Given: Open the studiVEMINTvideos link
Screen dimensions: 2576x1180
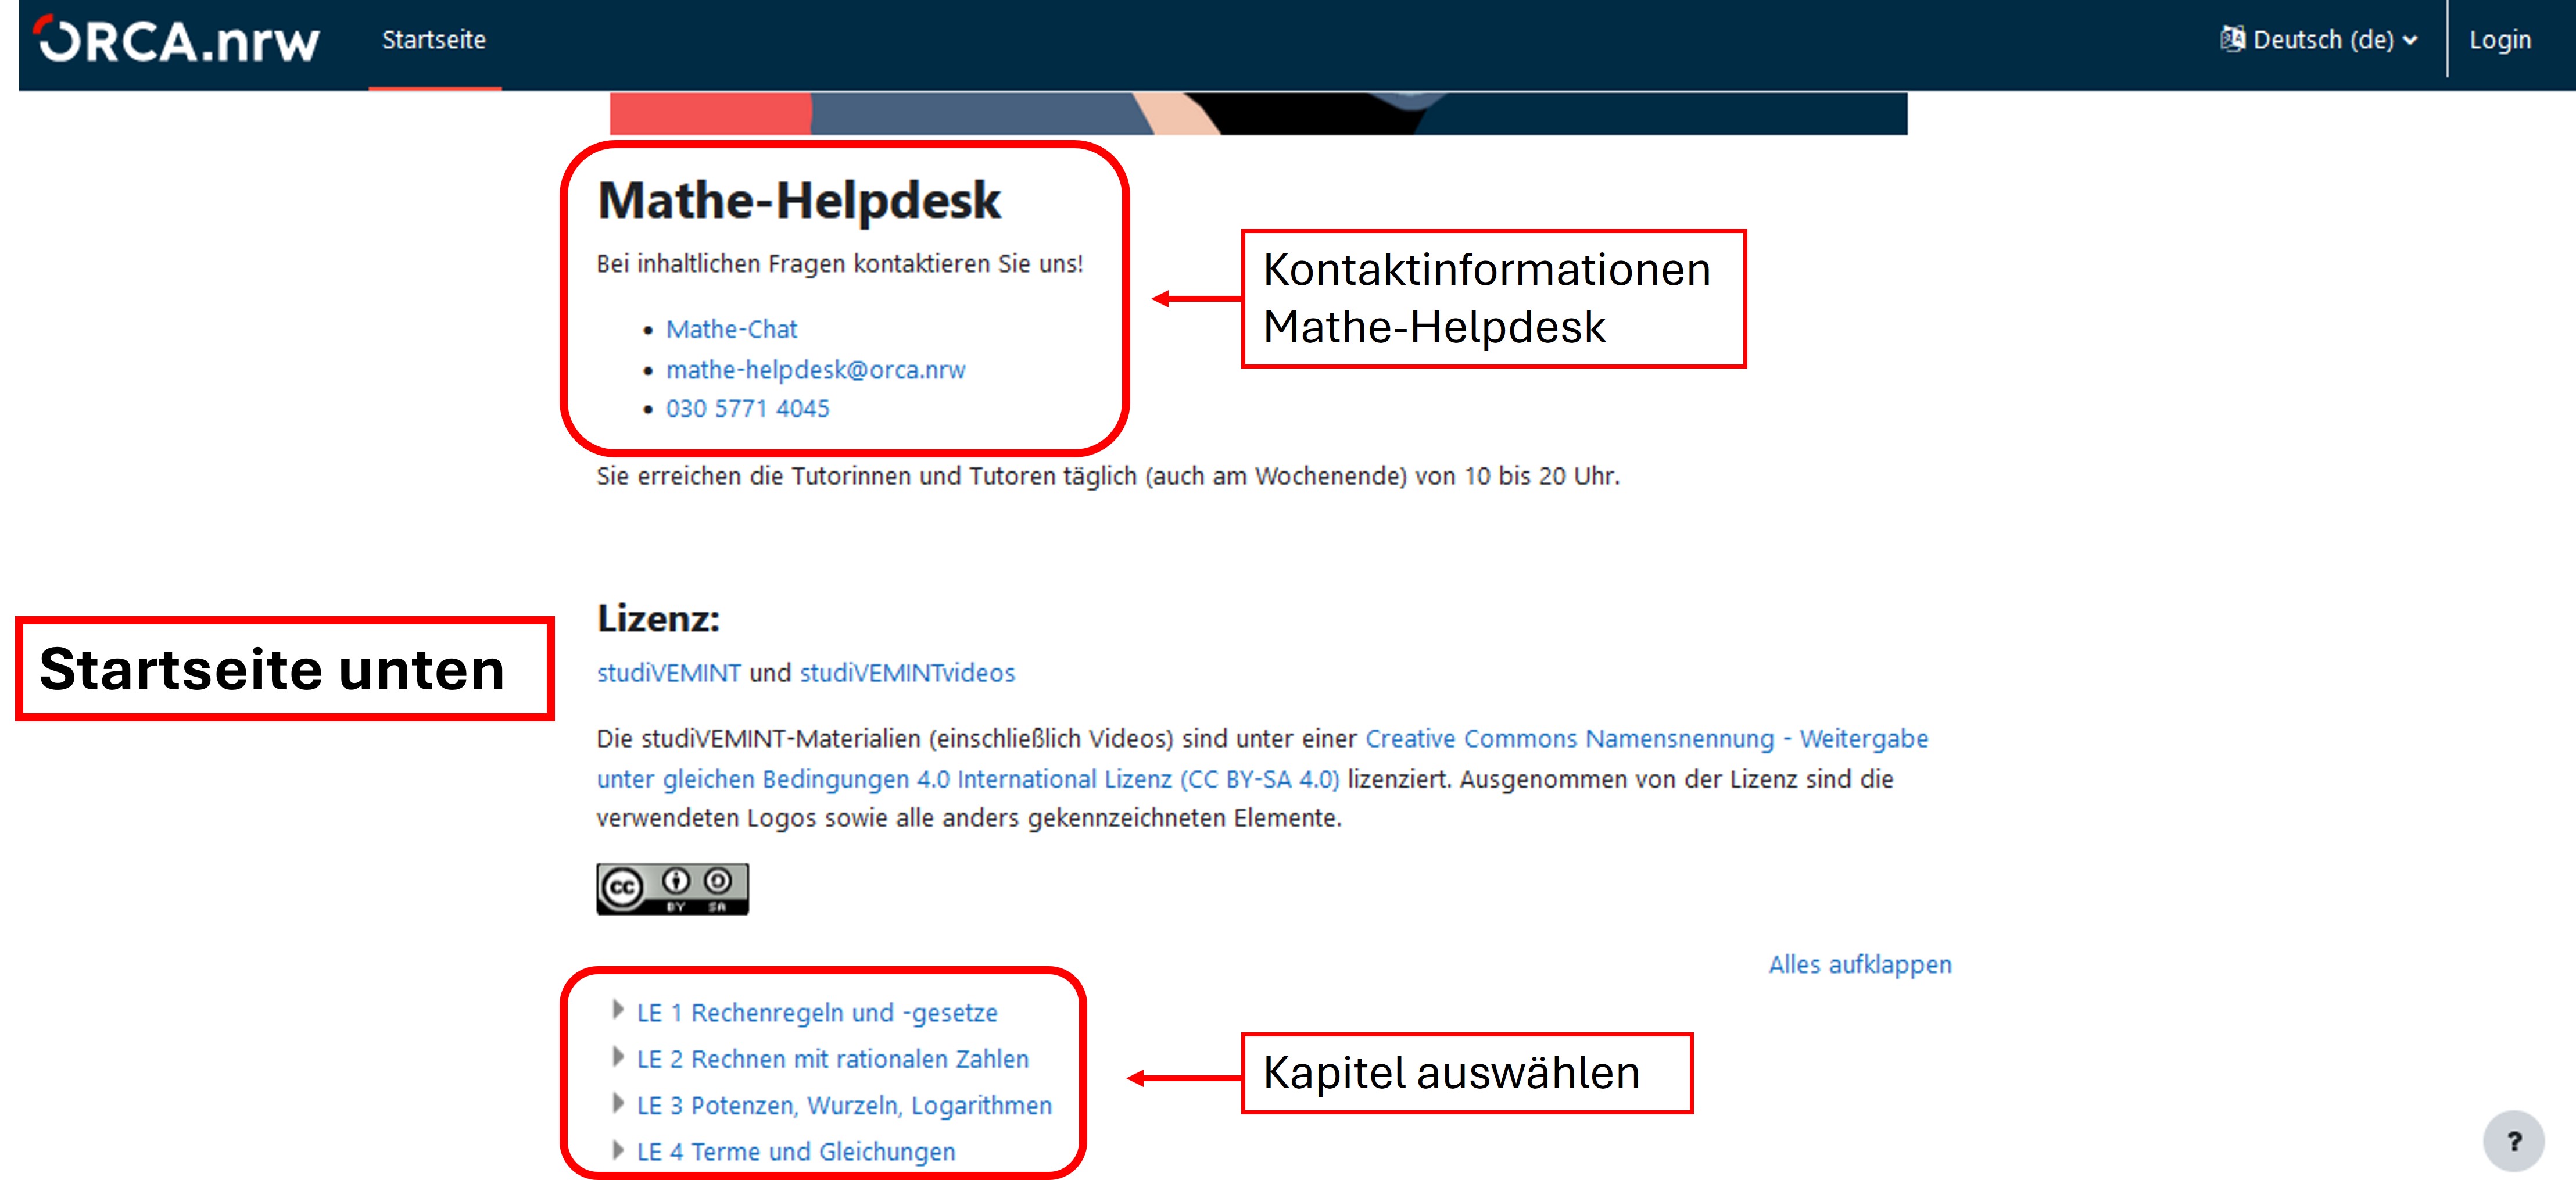Looking at the screenshot, I should [x=907, y=673].
